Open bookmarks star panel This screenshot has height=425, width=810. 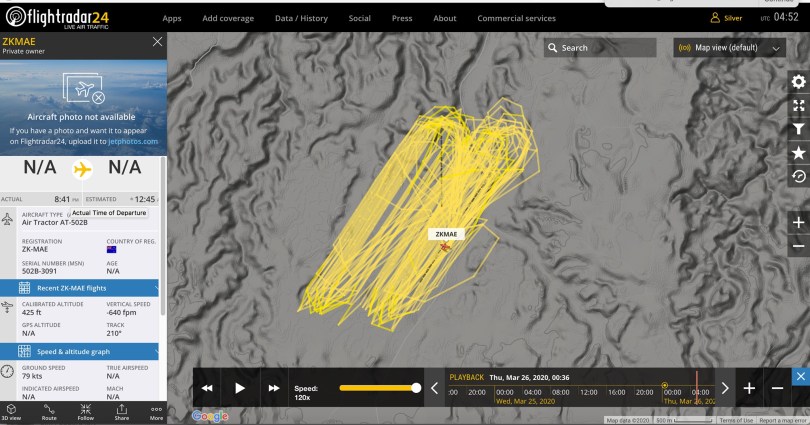click(x=799, y=153)
